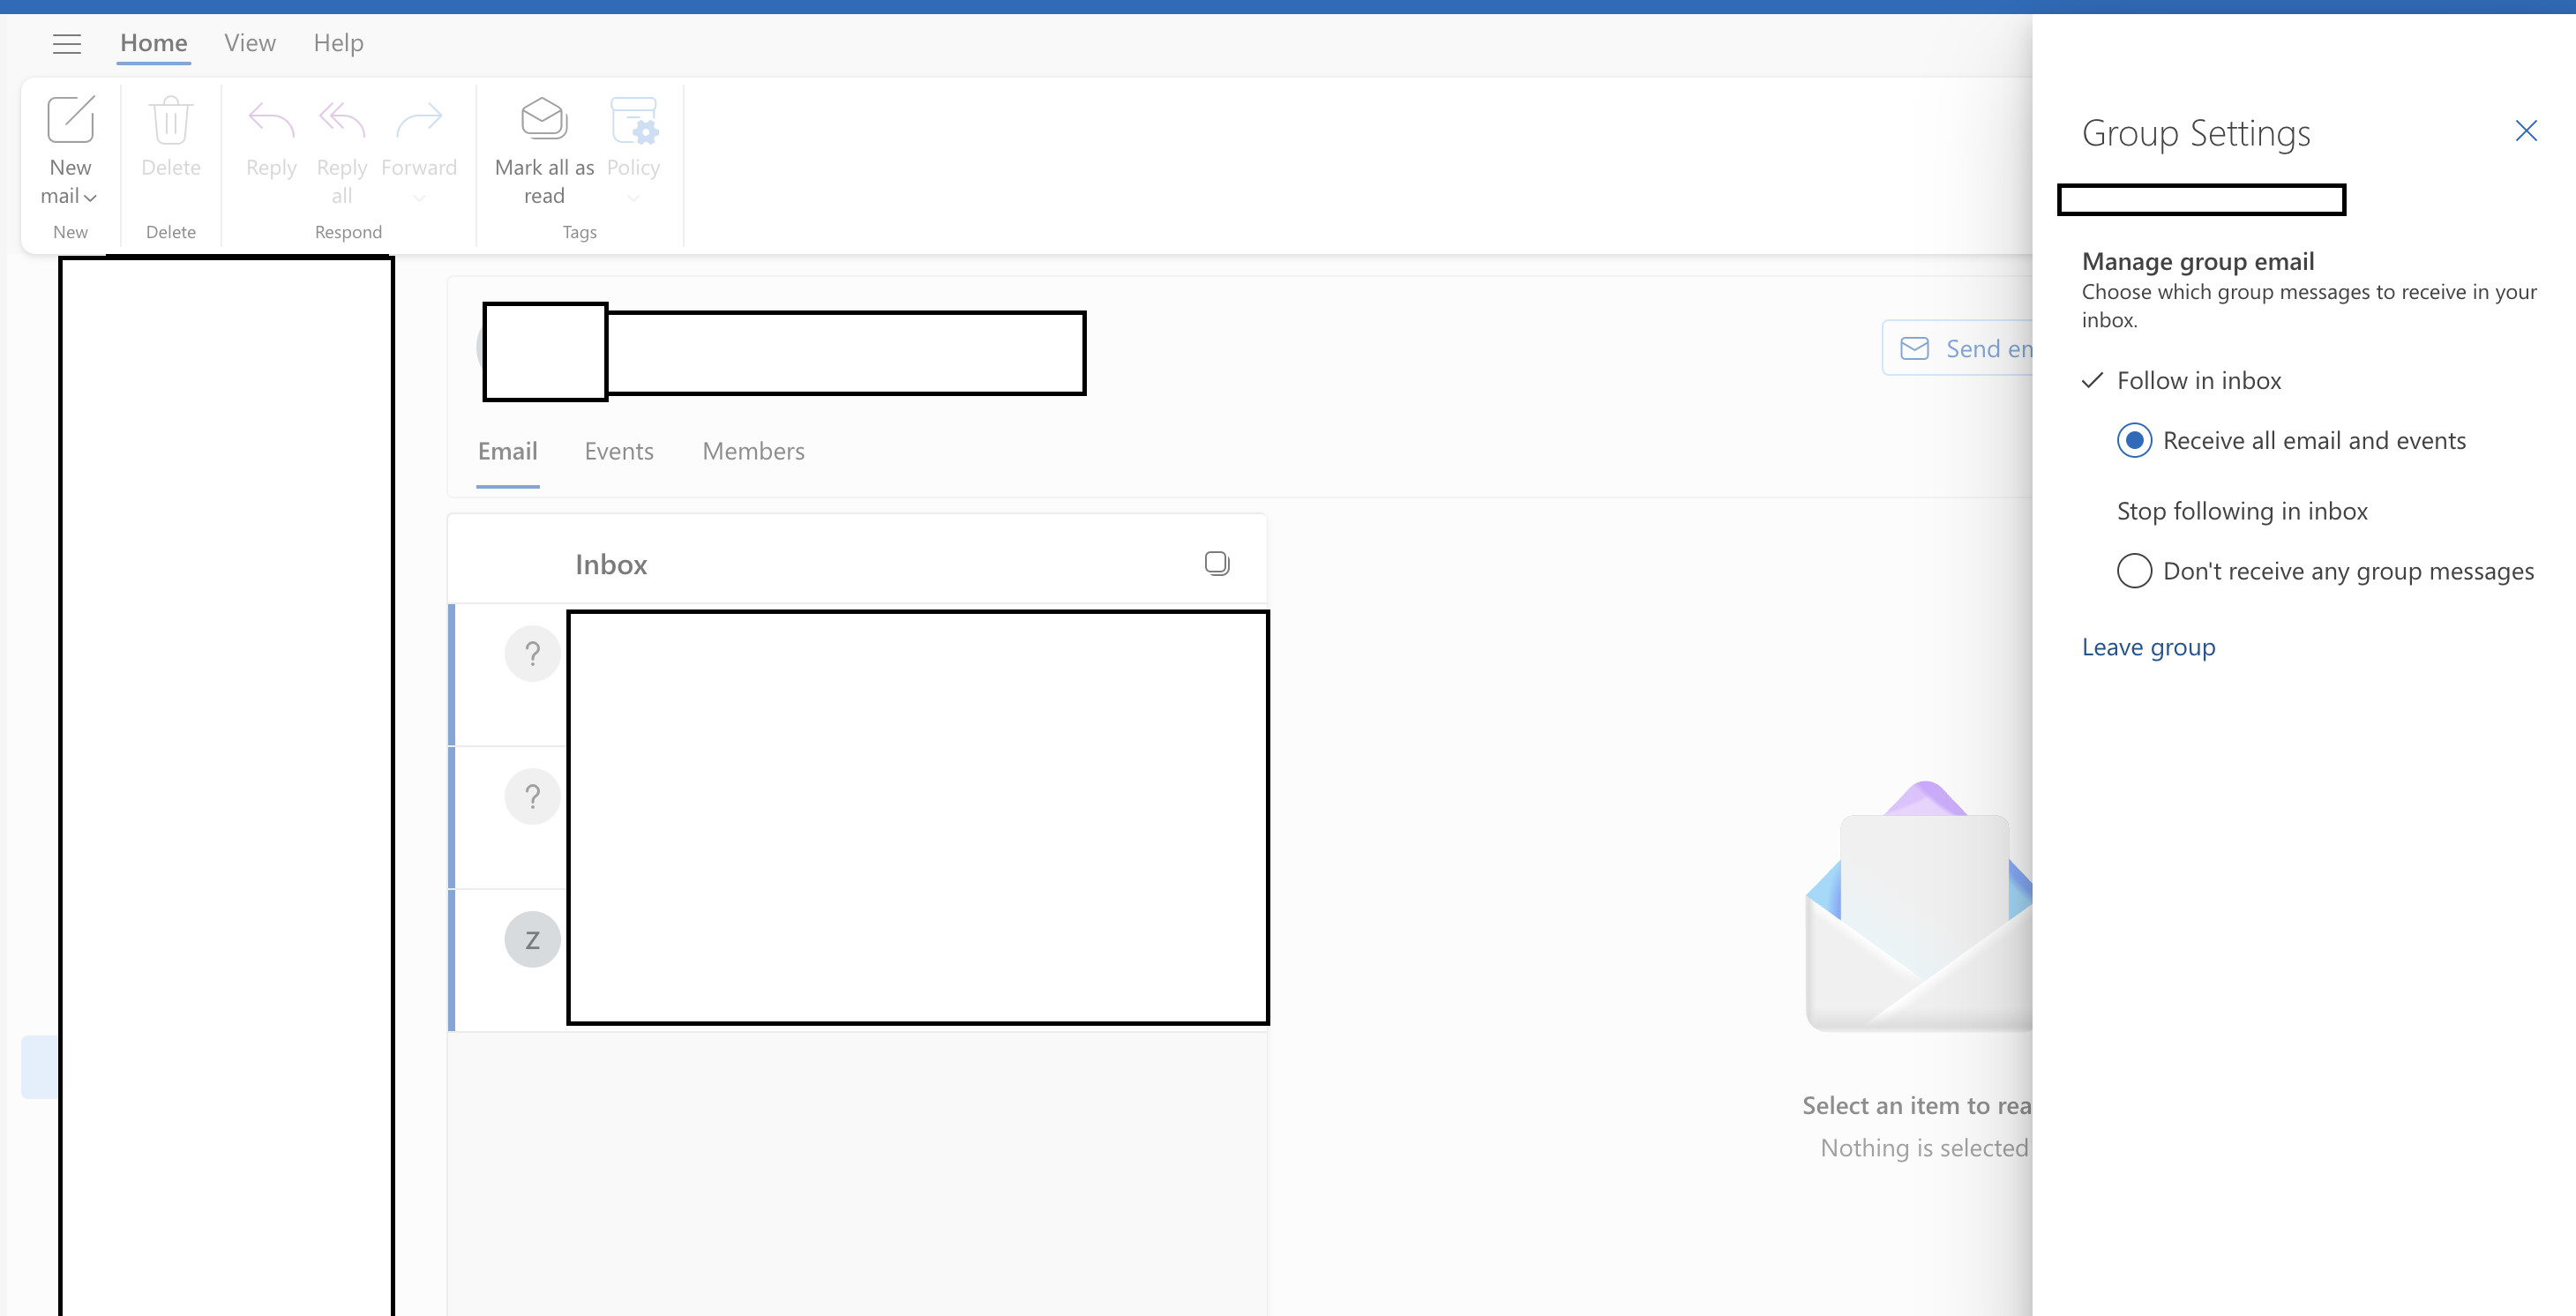Click the Reply arrow icon
2576x1316 pixels.
coord(271,120)
